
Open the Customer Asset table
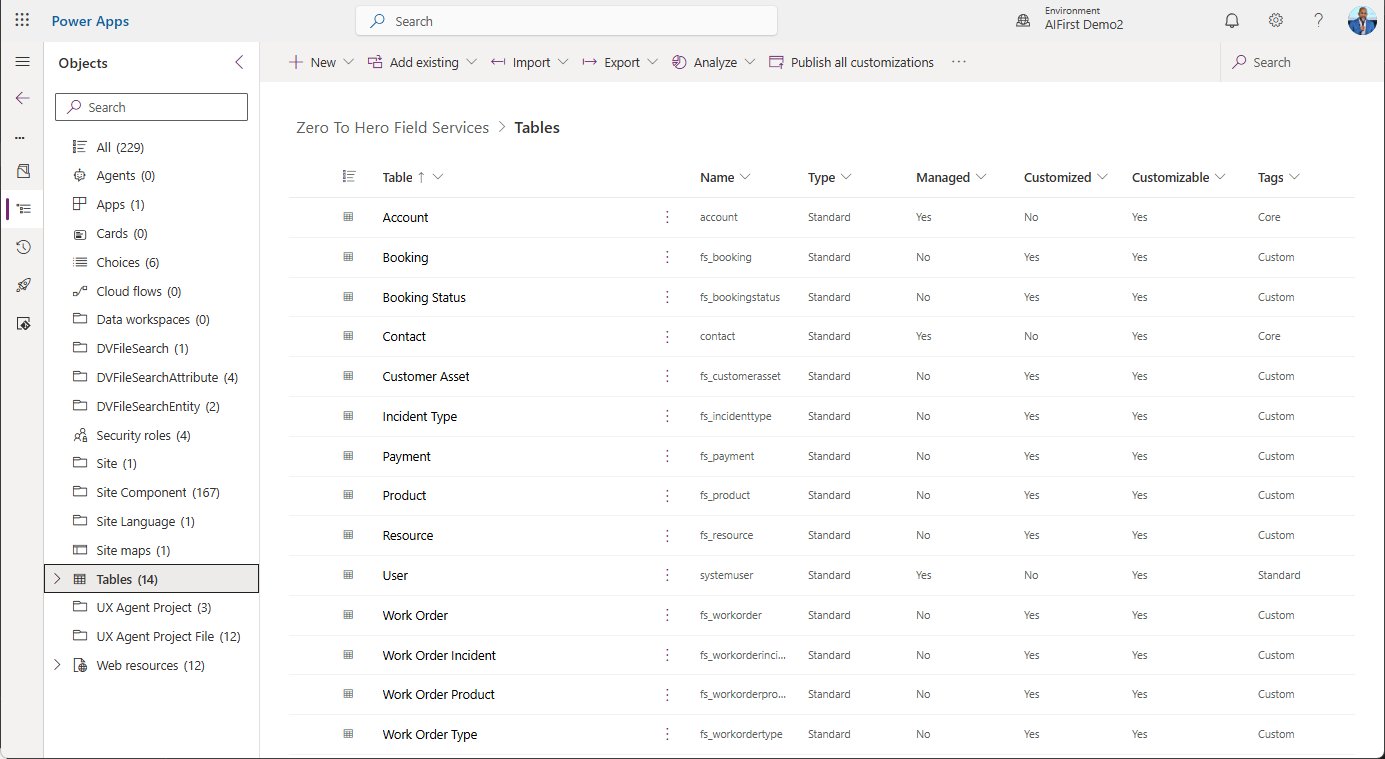coord(426,376)
